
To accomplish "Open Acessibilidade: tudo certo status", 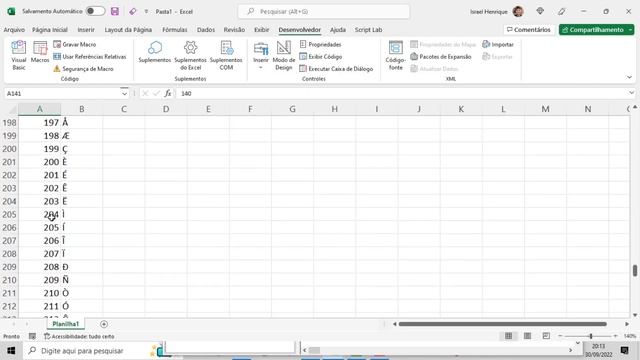I will click(79, 336).
